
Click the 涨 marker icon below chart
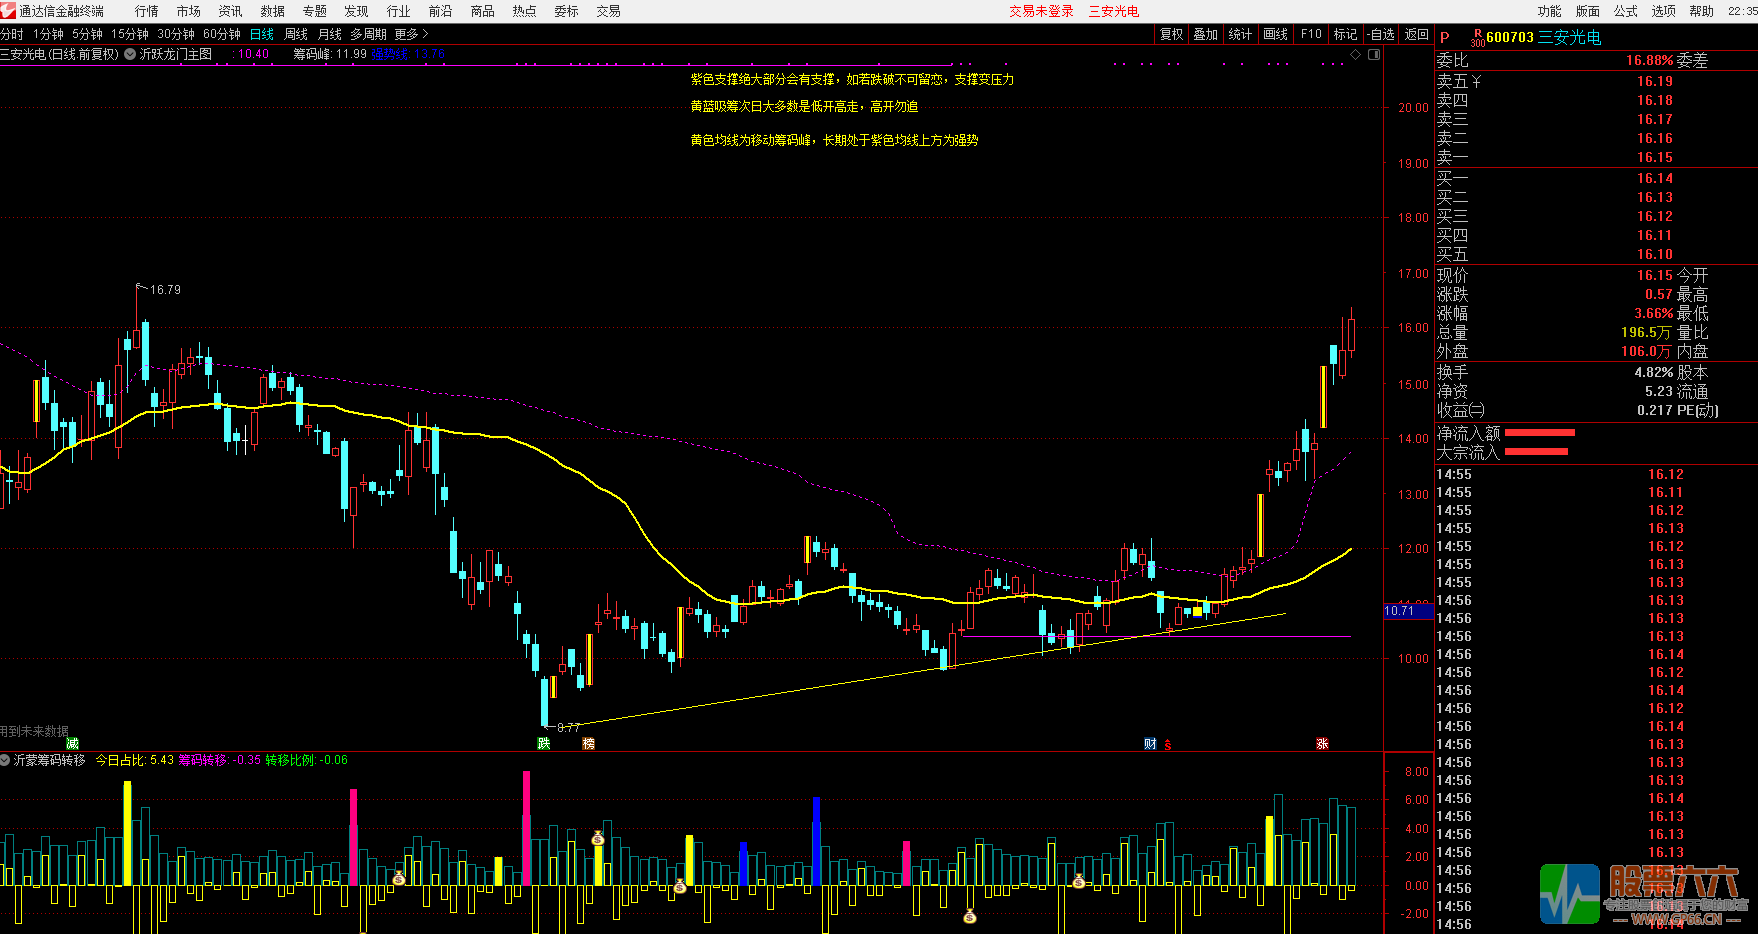coord(1322,743)
